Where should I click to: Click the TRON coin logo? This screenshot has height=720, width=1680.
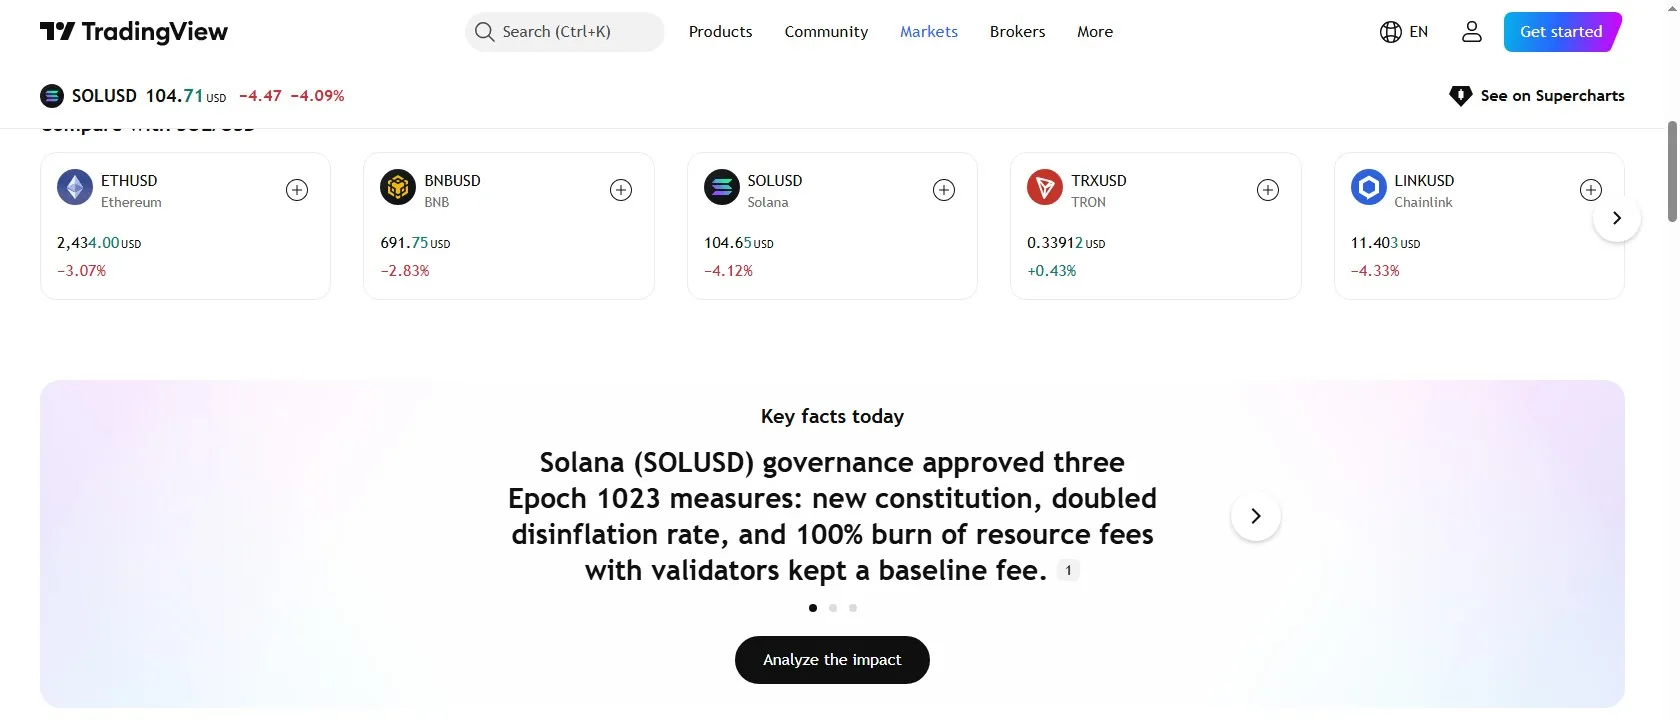tap(1045, 187)
